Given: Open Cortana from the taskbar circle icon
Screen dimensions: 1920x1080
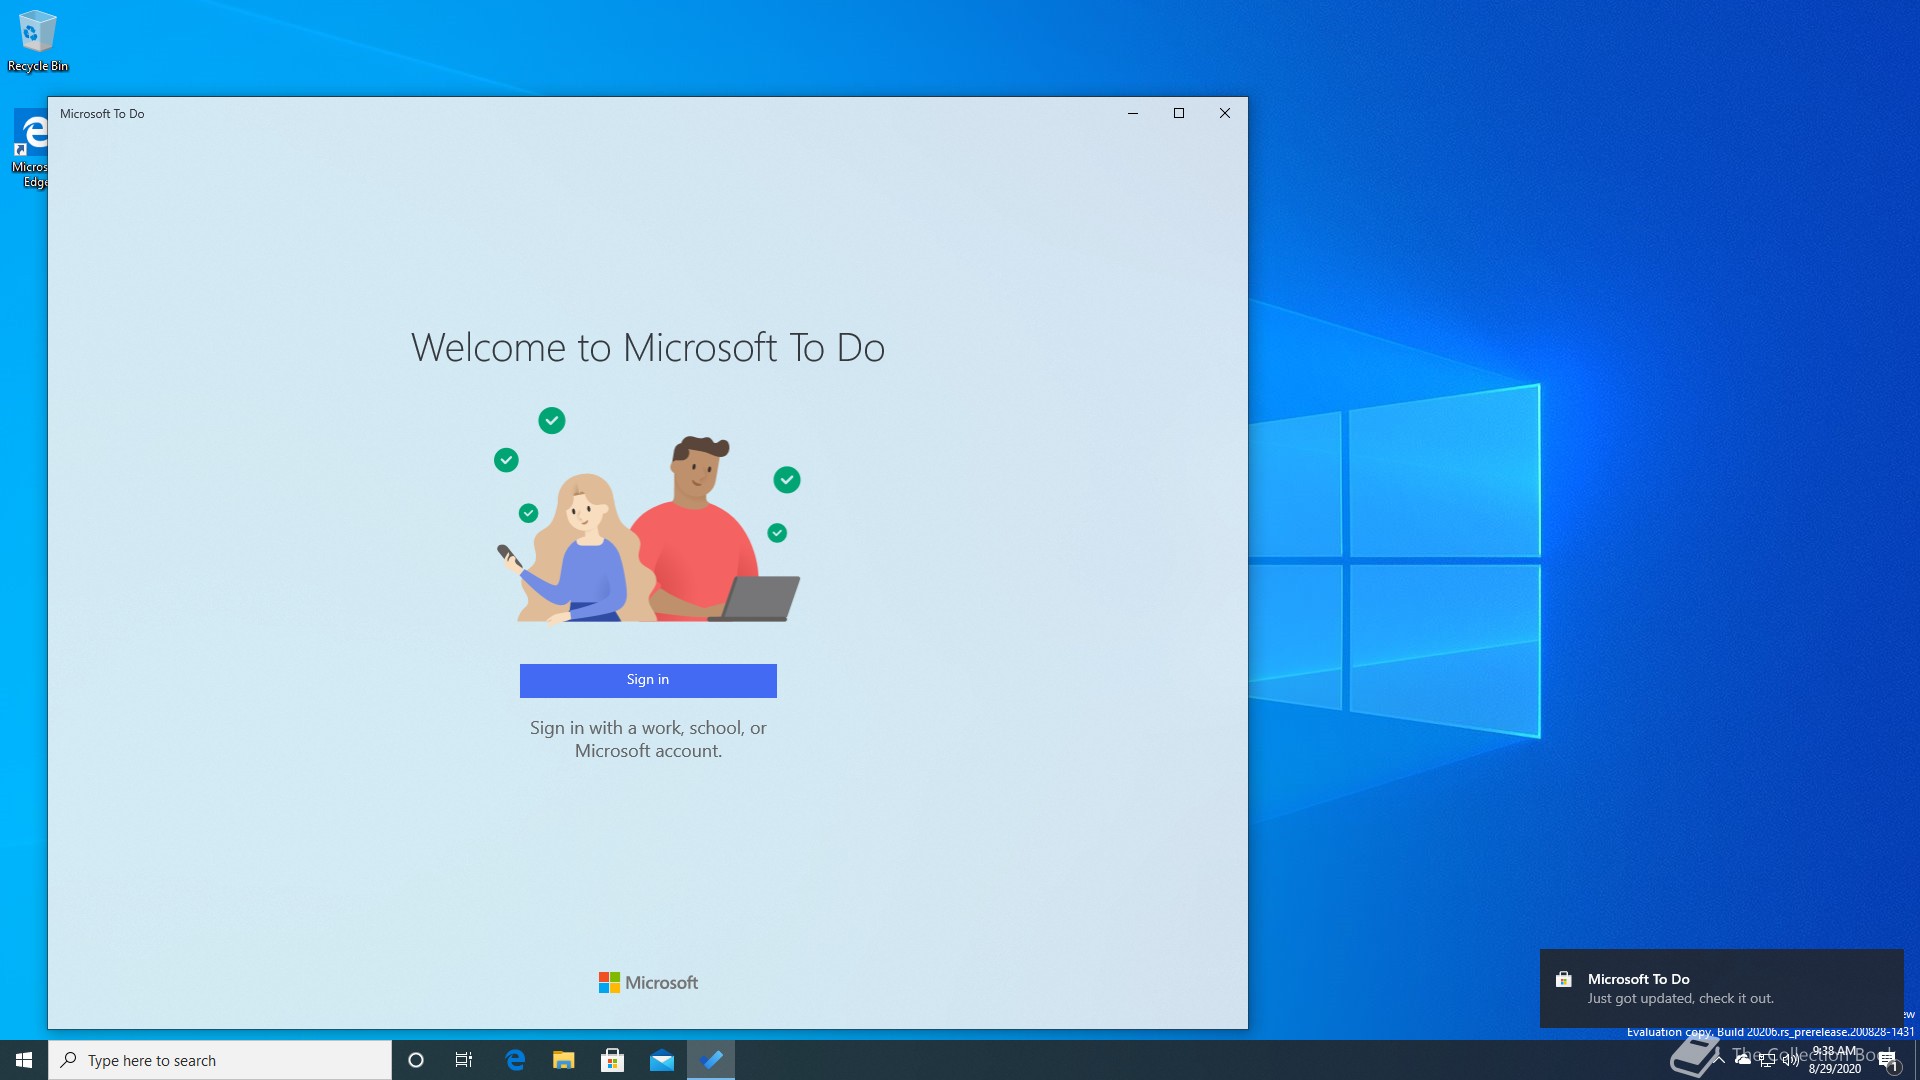Looking at the screenshot, I should [416, 1060].
